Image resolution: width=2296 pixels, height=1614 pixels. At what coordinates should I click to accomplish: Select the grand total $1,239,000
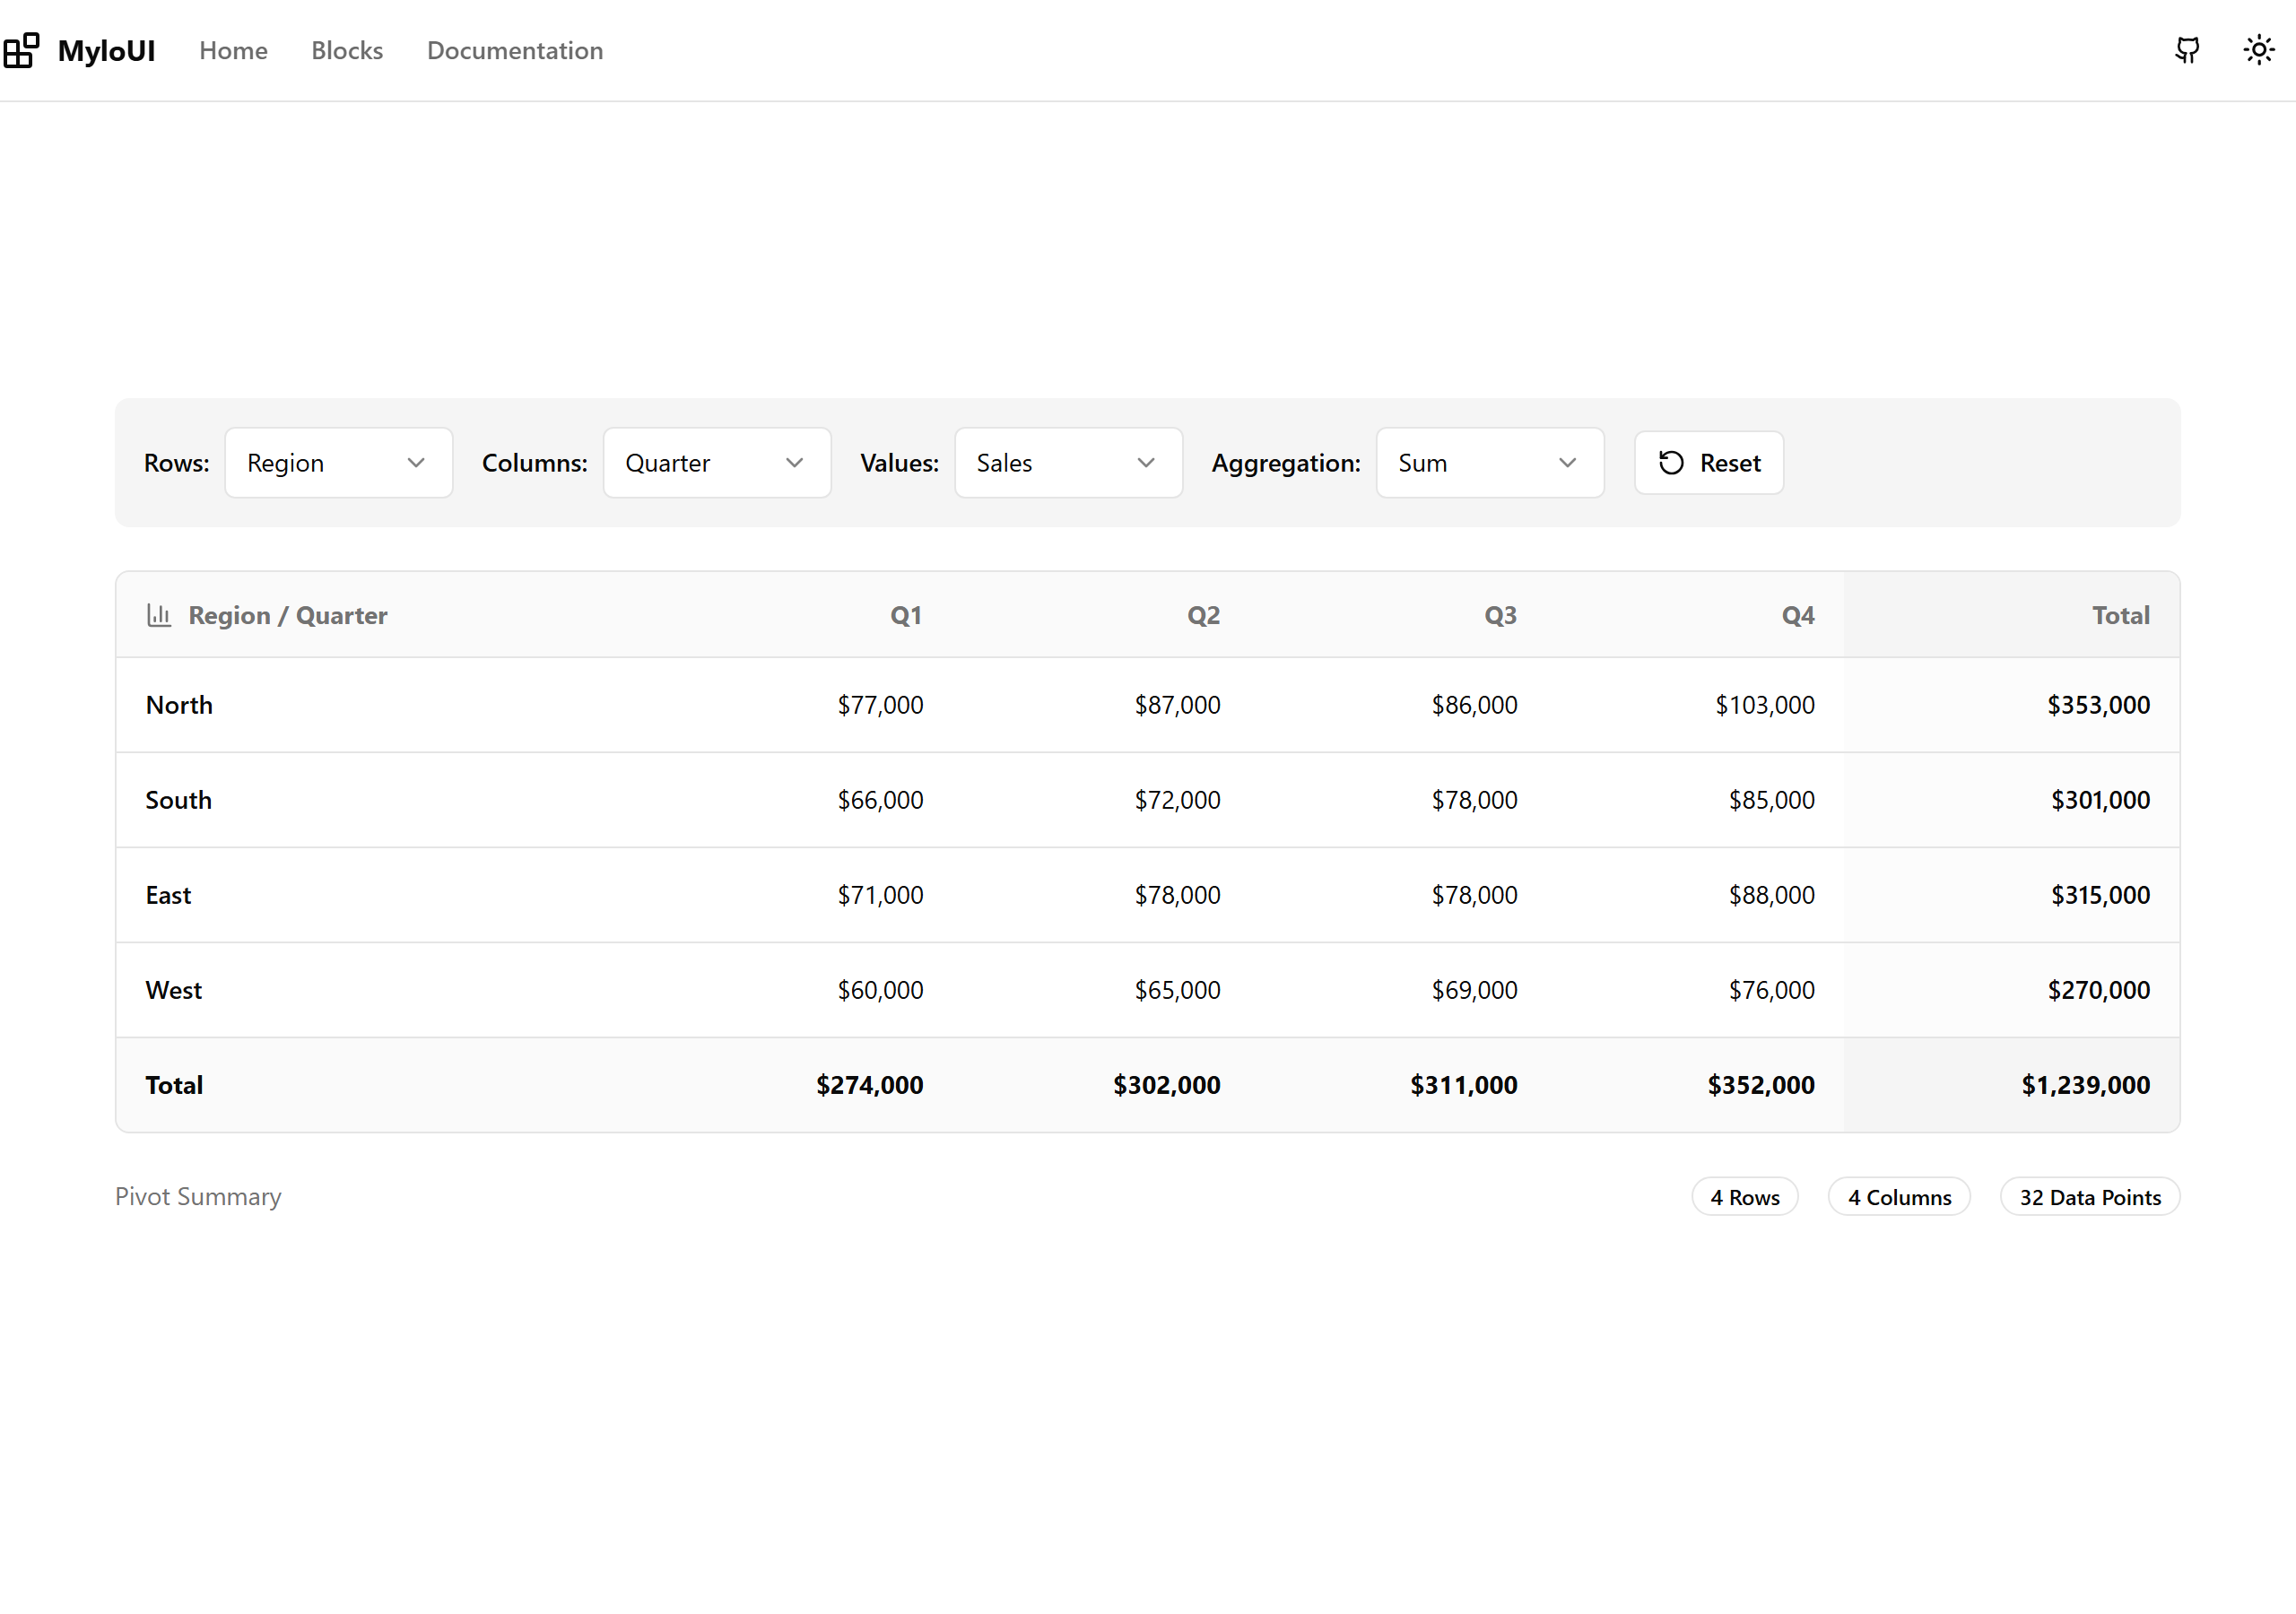click(2085, 1085)
